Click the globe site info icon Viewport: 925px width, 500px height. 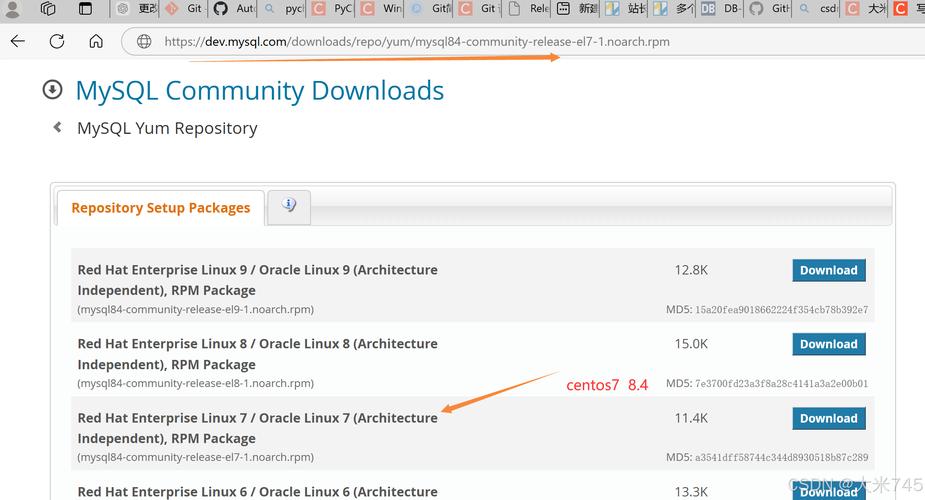144,42
